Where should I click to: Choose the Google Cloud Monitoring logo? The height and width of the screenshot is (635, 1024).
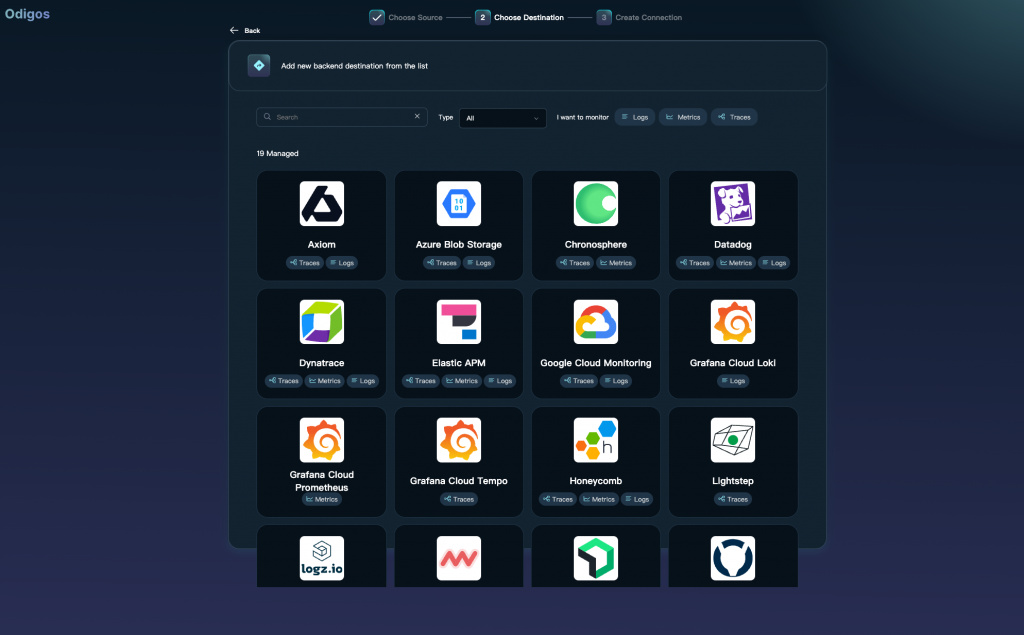pos(596,322)
